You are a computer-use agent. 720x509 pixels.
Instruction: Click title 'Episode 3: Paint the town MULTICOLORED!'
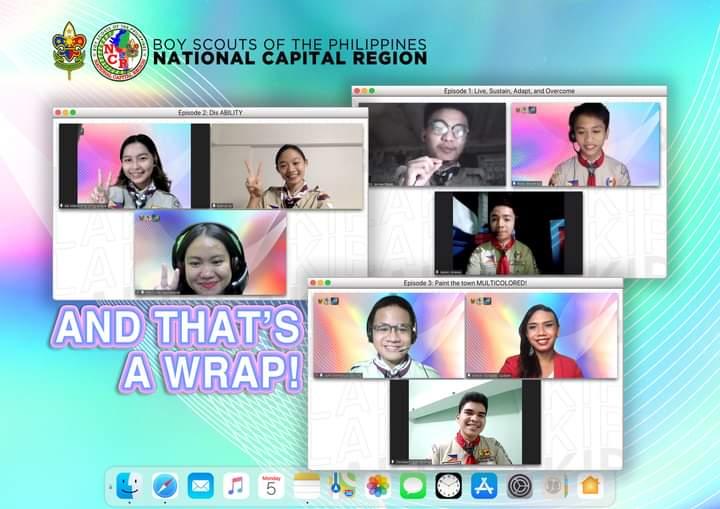tap(465, 283)
